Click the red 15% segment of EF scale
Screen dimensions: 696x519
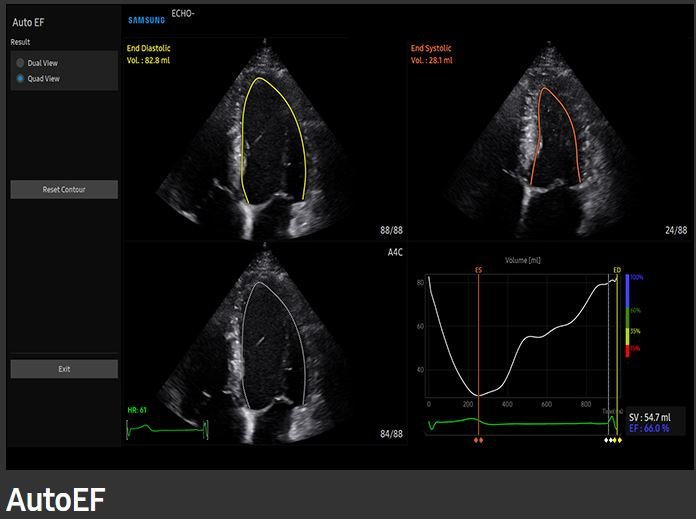628,351
